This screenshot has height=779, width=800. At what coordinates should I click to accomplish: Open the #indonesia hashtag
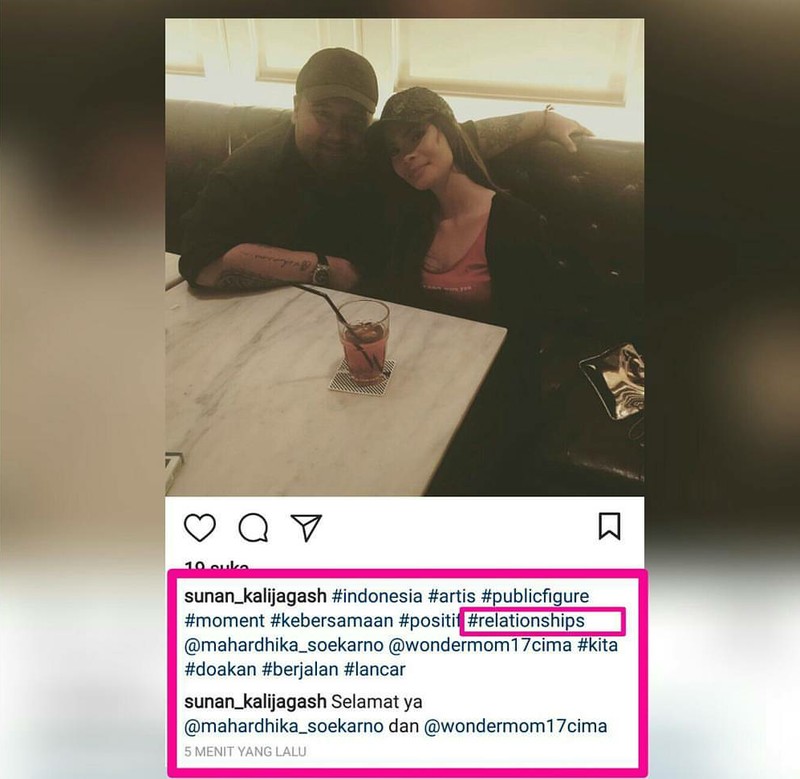click(x=377, y=596)
